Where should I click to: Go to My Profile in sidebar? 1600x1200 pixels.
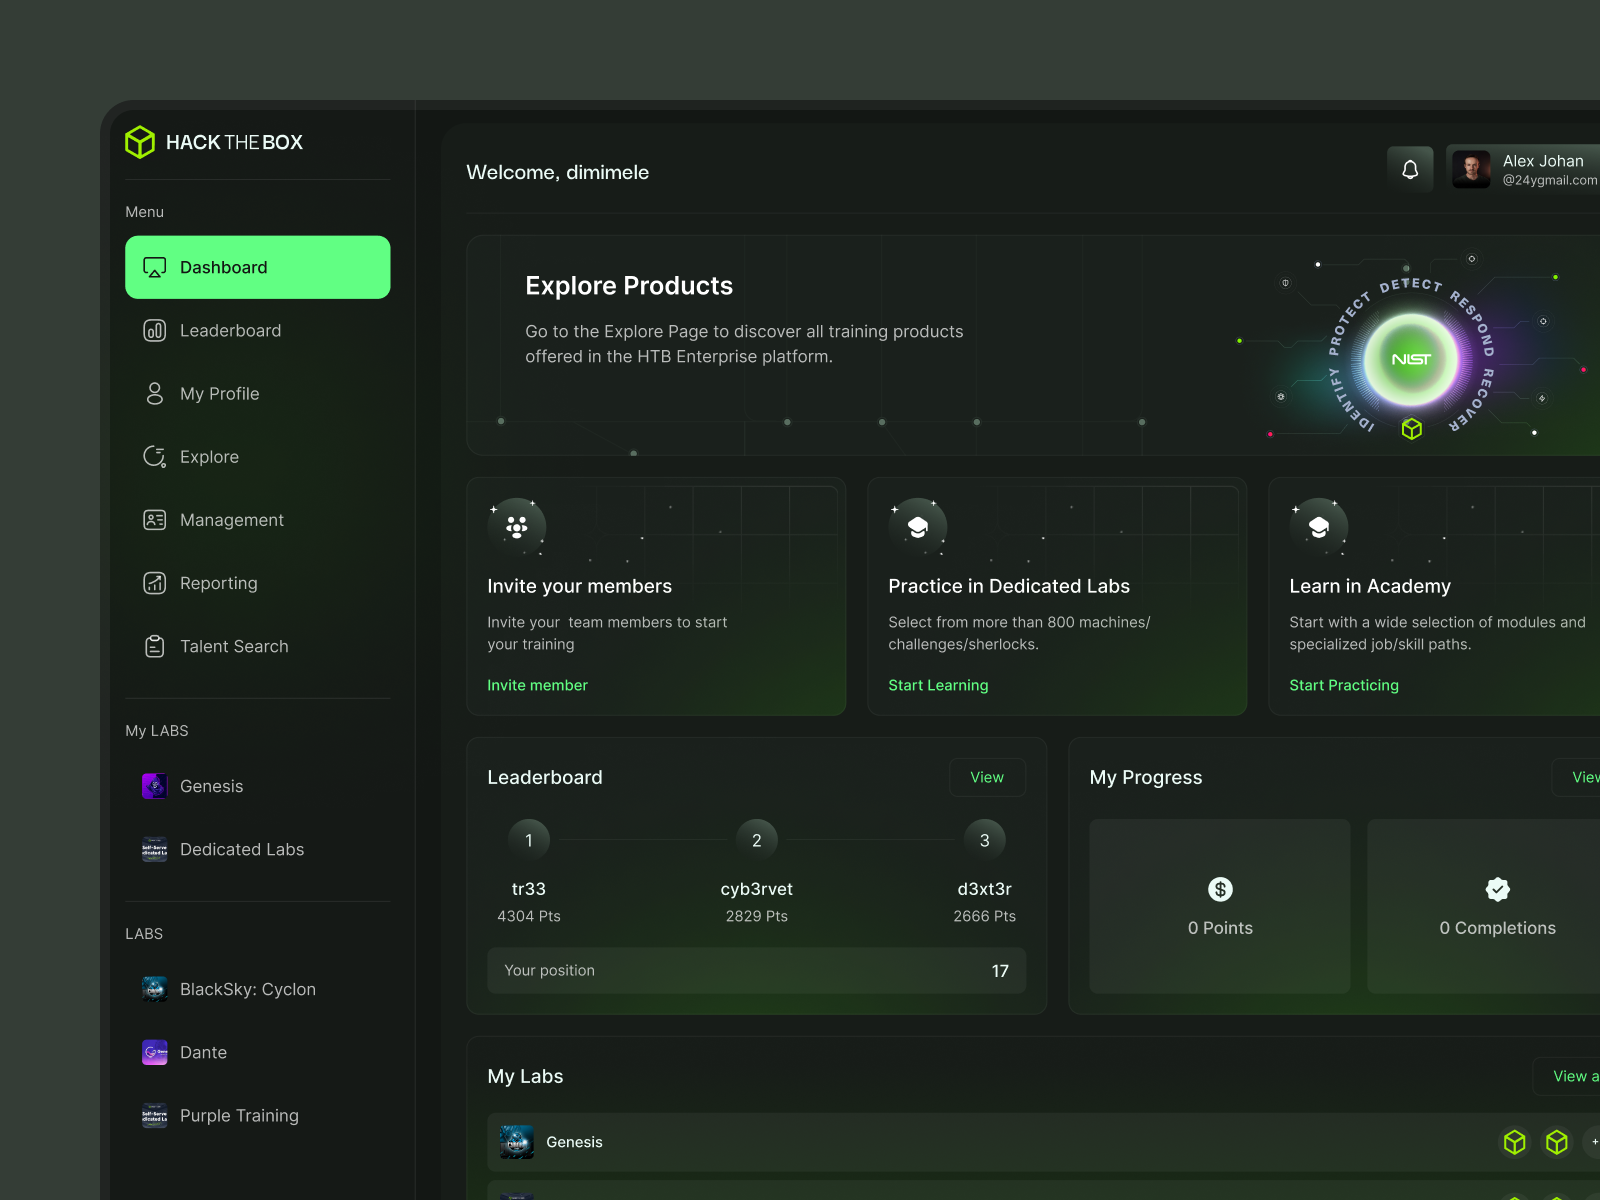[219, 394]
